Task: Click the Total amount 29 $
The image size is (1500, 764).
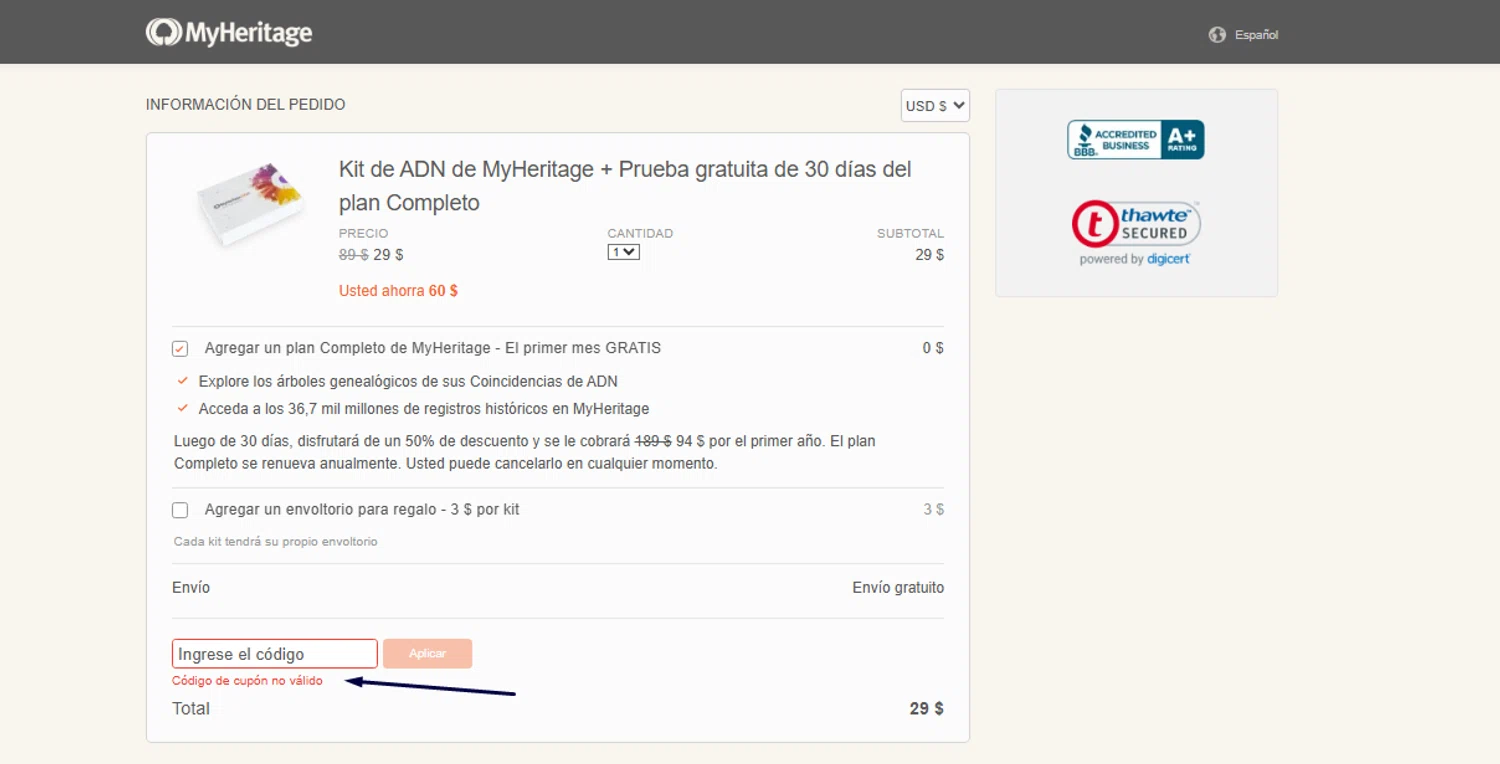Action: (x=927, y=709)
